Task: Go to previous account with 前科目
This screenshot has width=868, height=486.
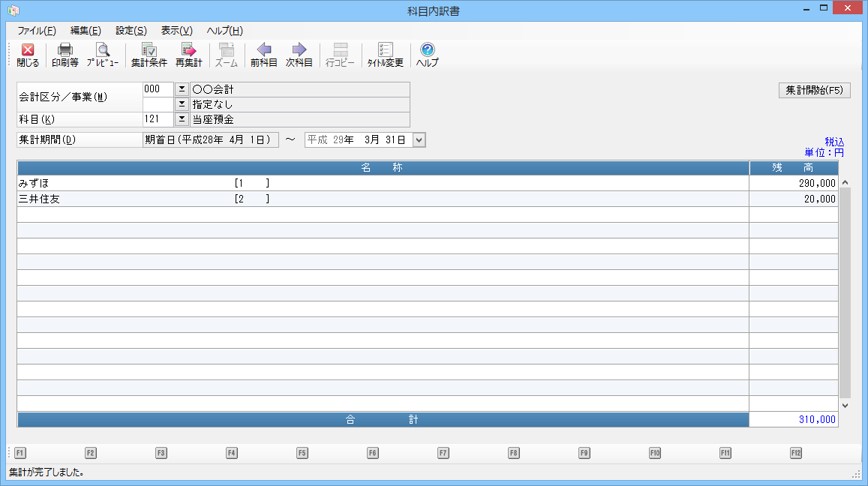Action: tap(264, 55)
